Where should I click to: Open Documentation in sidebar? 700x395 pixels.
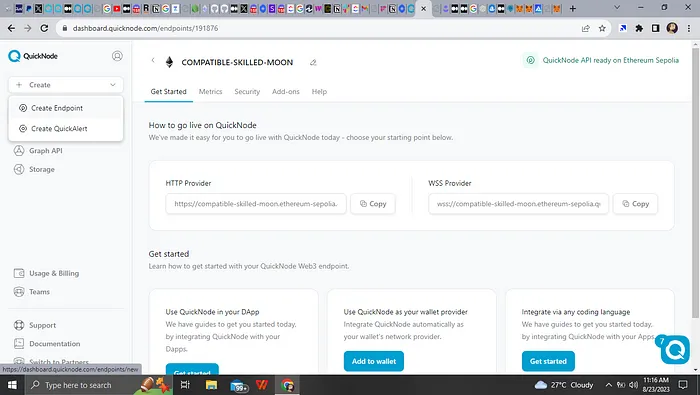pyautogui.click(x=54, y=344)
